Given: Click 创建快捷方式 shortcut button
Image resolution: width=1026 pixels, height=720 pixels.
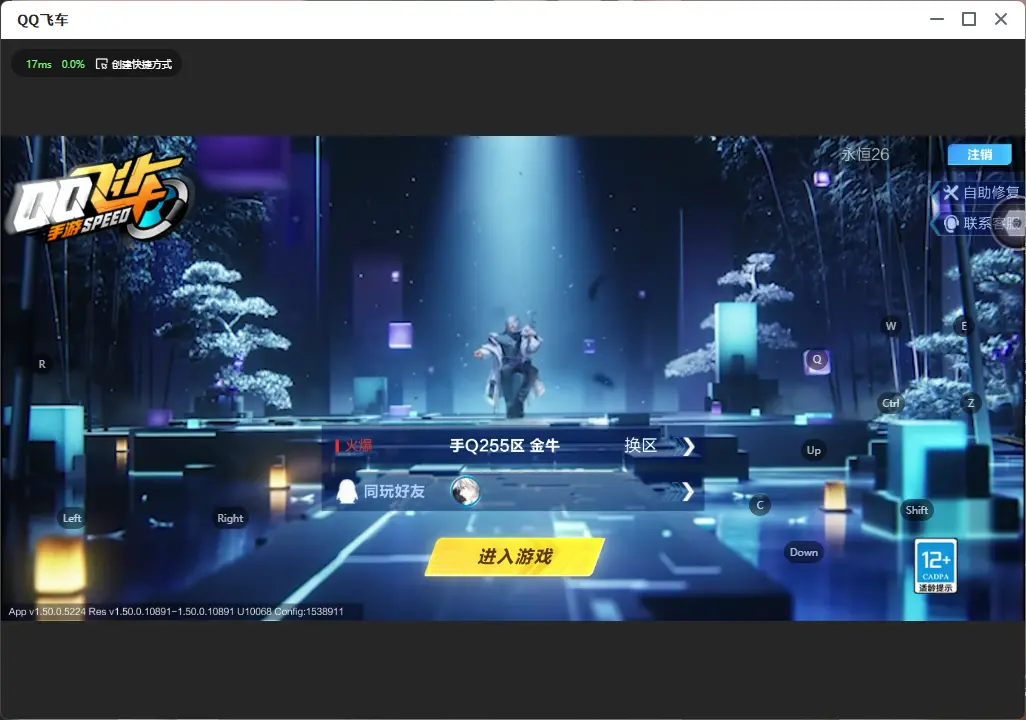Looking at the screenshot, I should click(x=134, y=64).
